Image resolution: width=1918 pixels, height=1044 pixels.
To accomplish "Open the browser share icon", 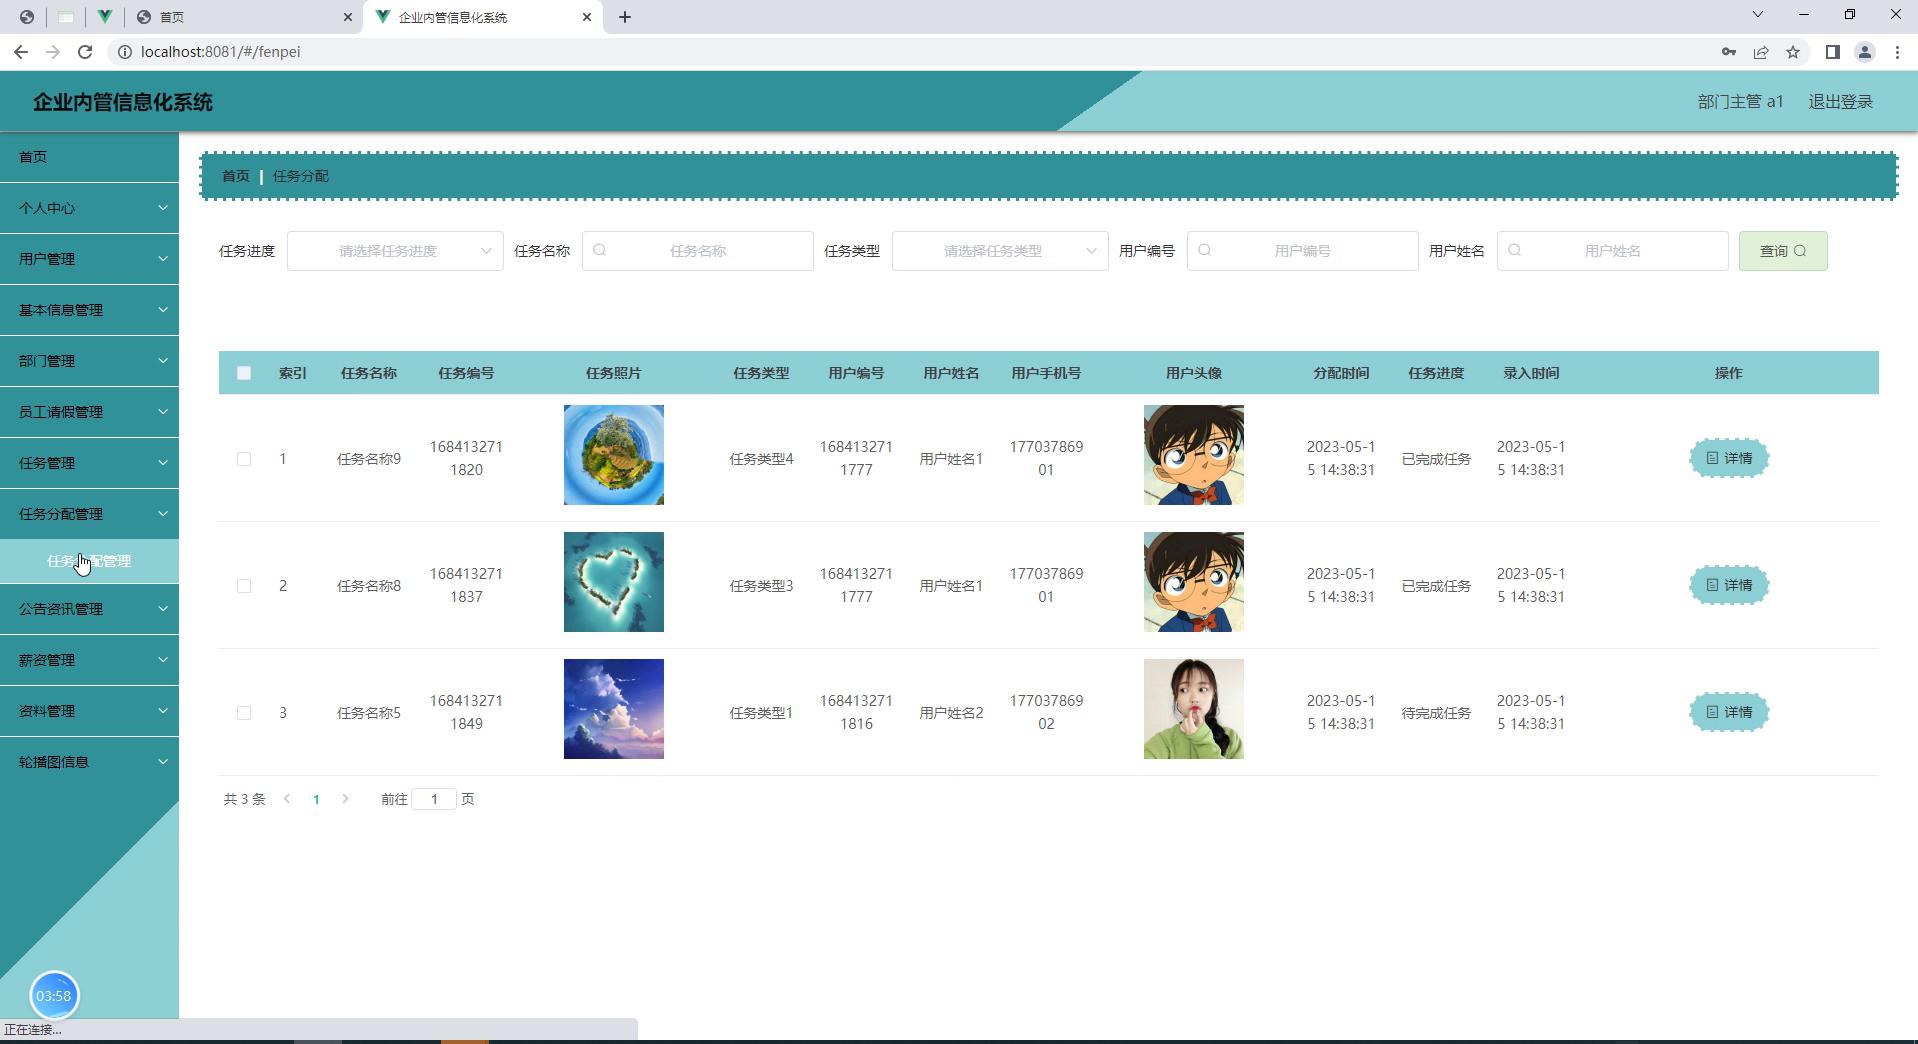I will point(1761,52).
